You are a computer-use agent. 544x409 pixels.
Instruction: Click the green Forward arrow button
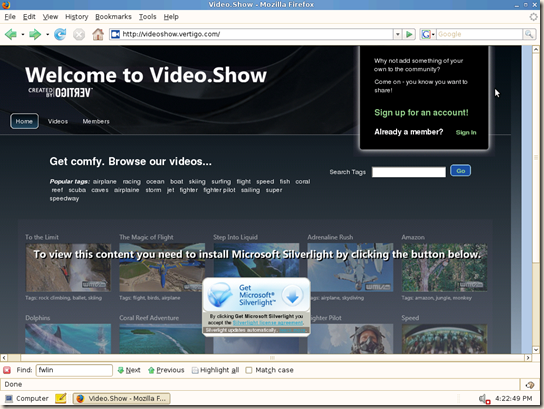click(x=35, y=34)
